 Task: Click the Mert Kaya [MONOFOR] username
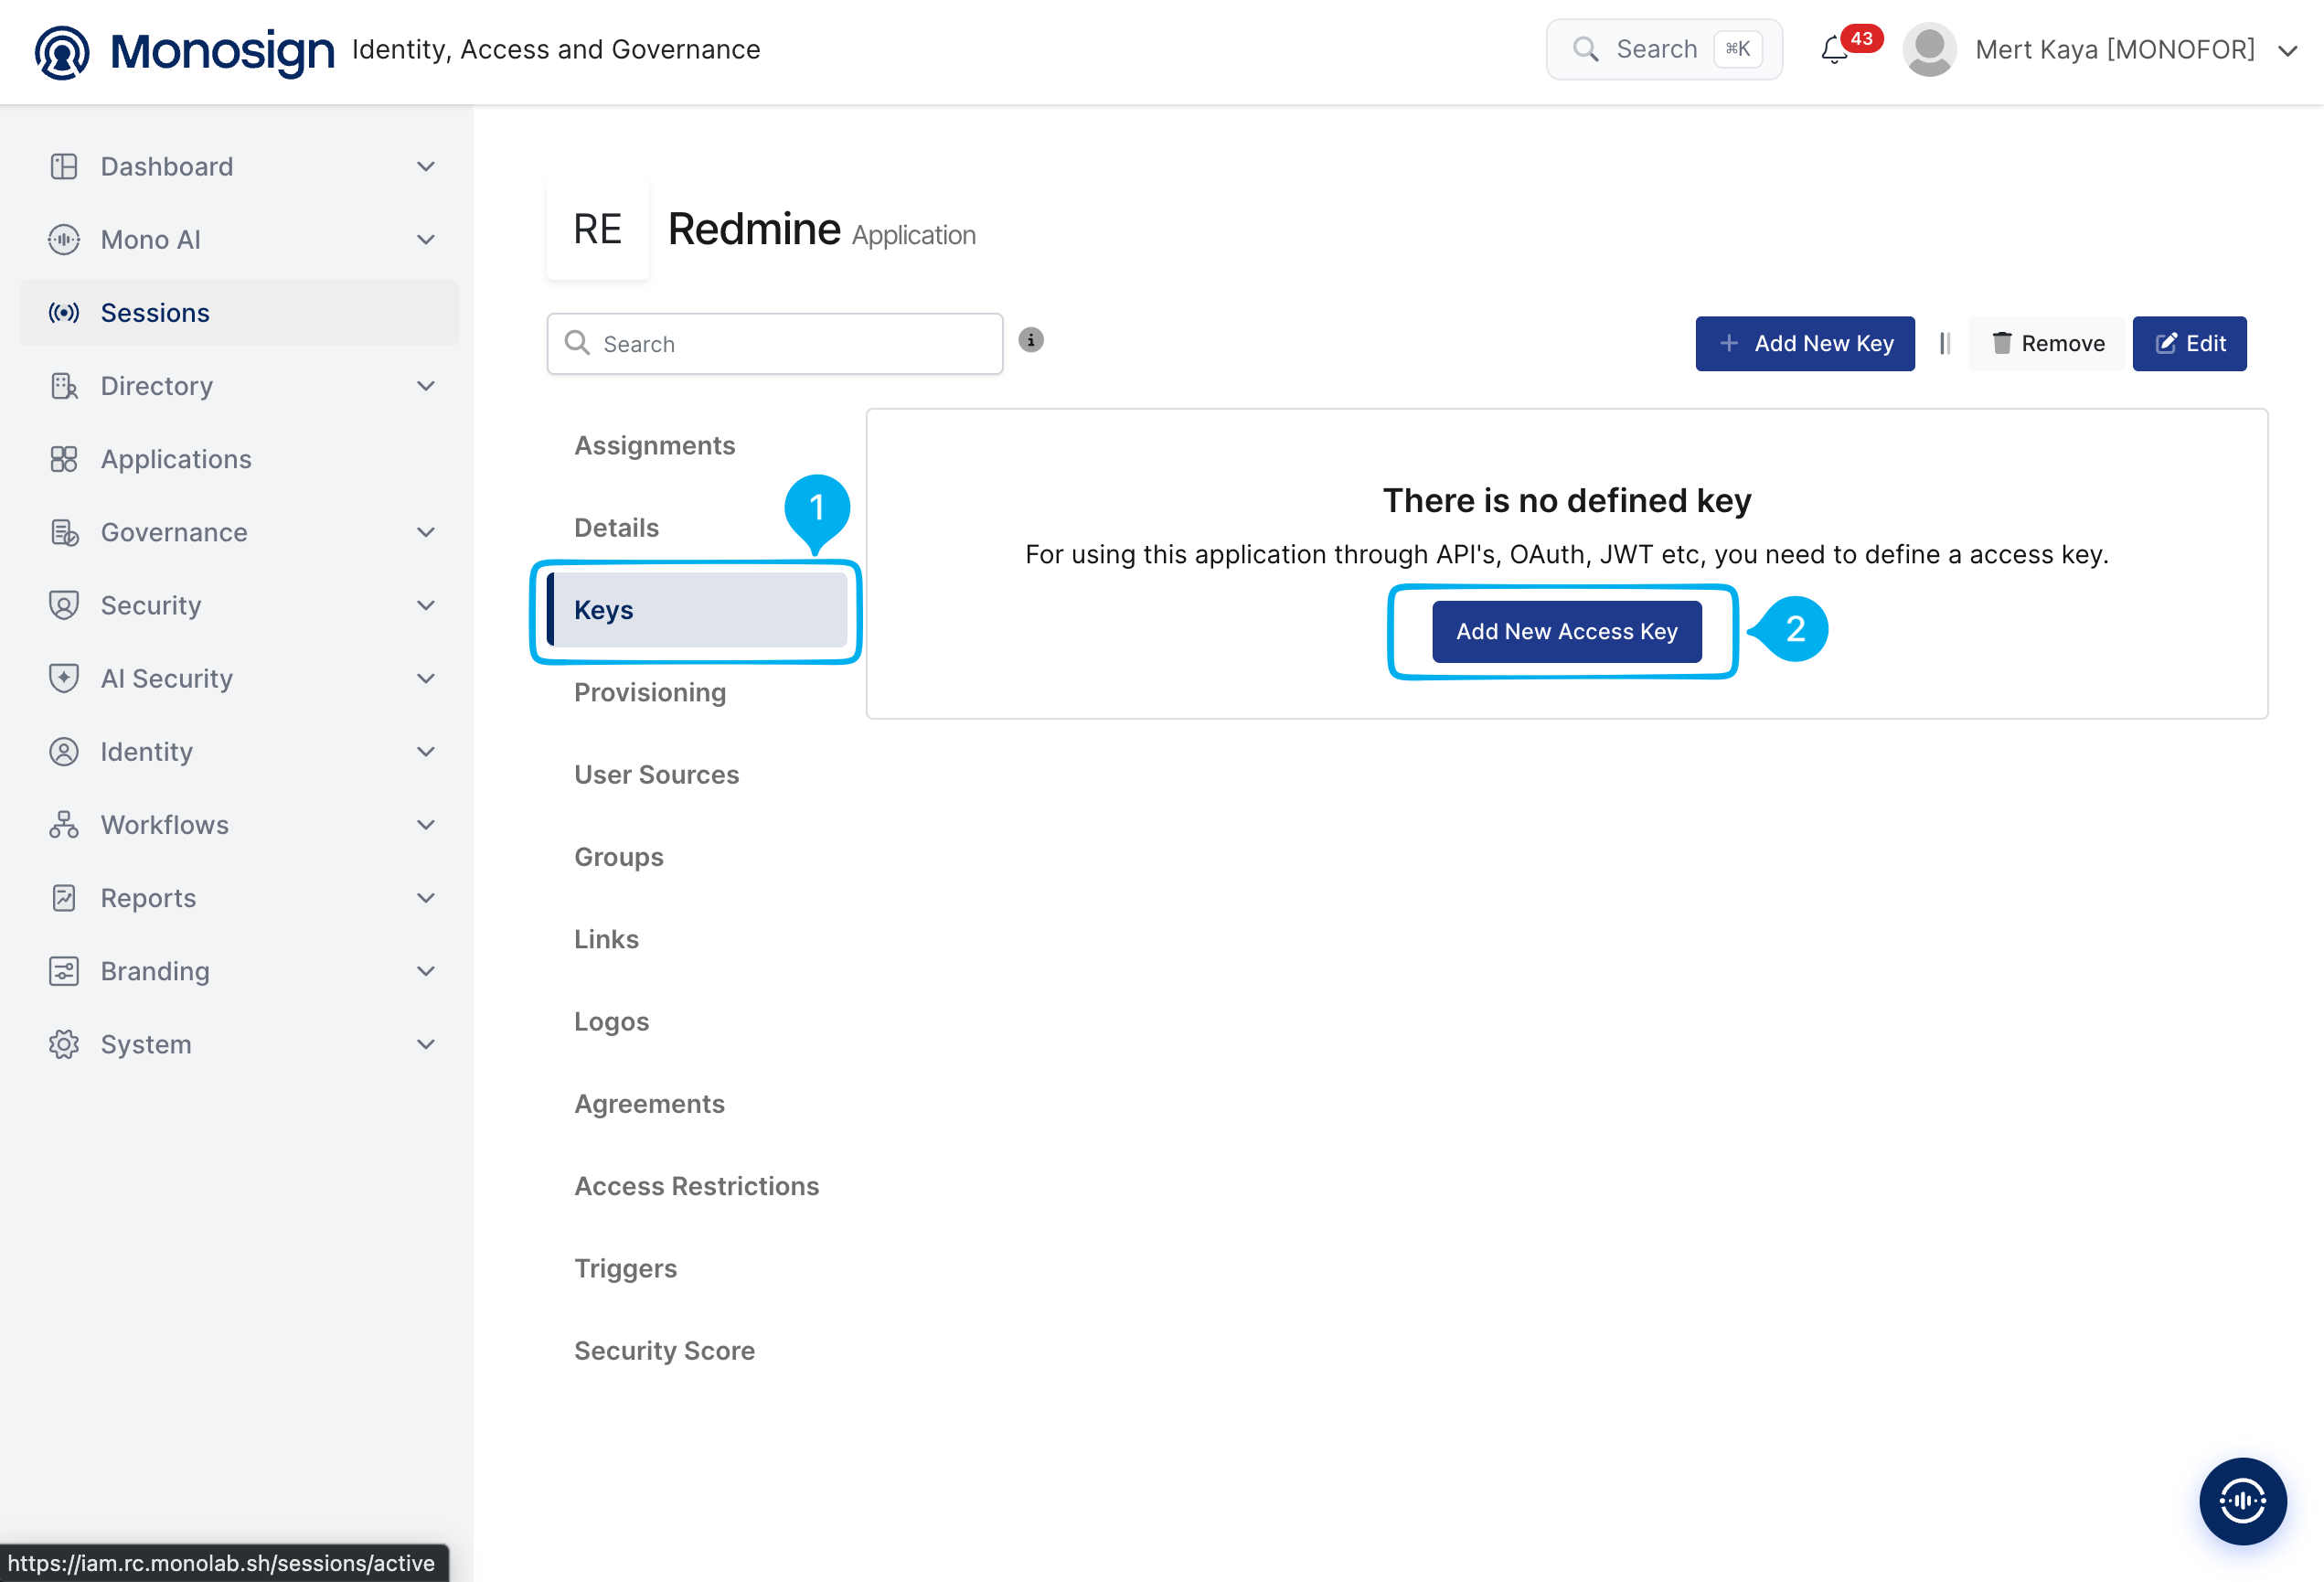2115,50
